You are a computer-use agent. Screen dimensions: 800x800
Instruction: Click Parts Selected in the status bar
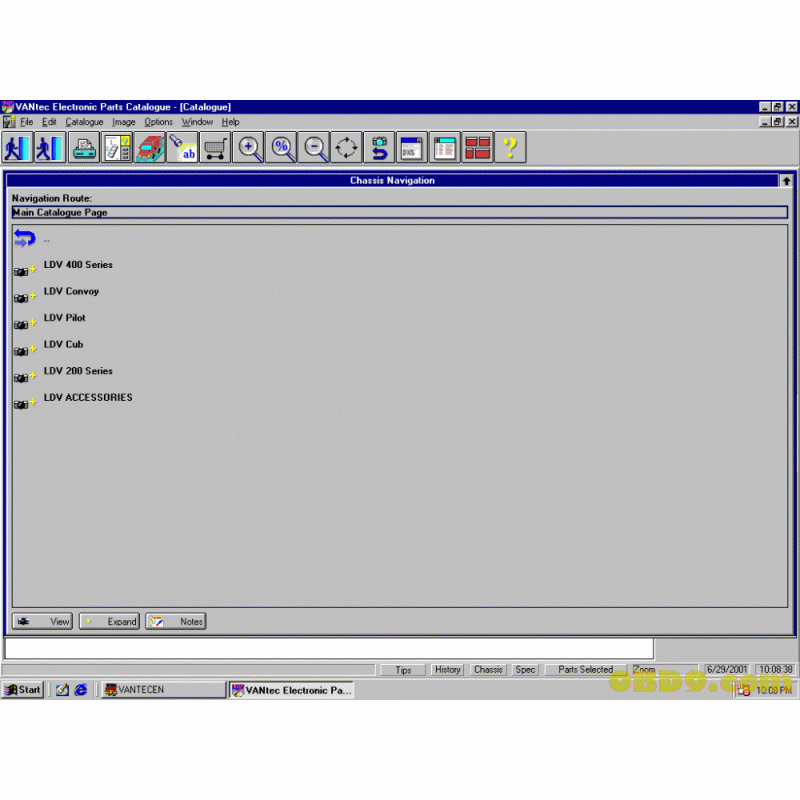(586, 669)
